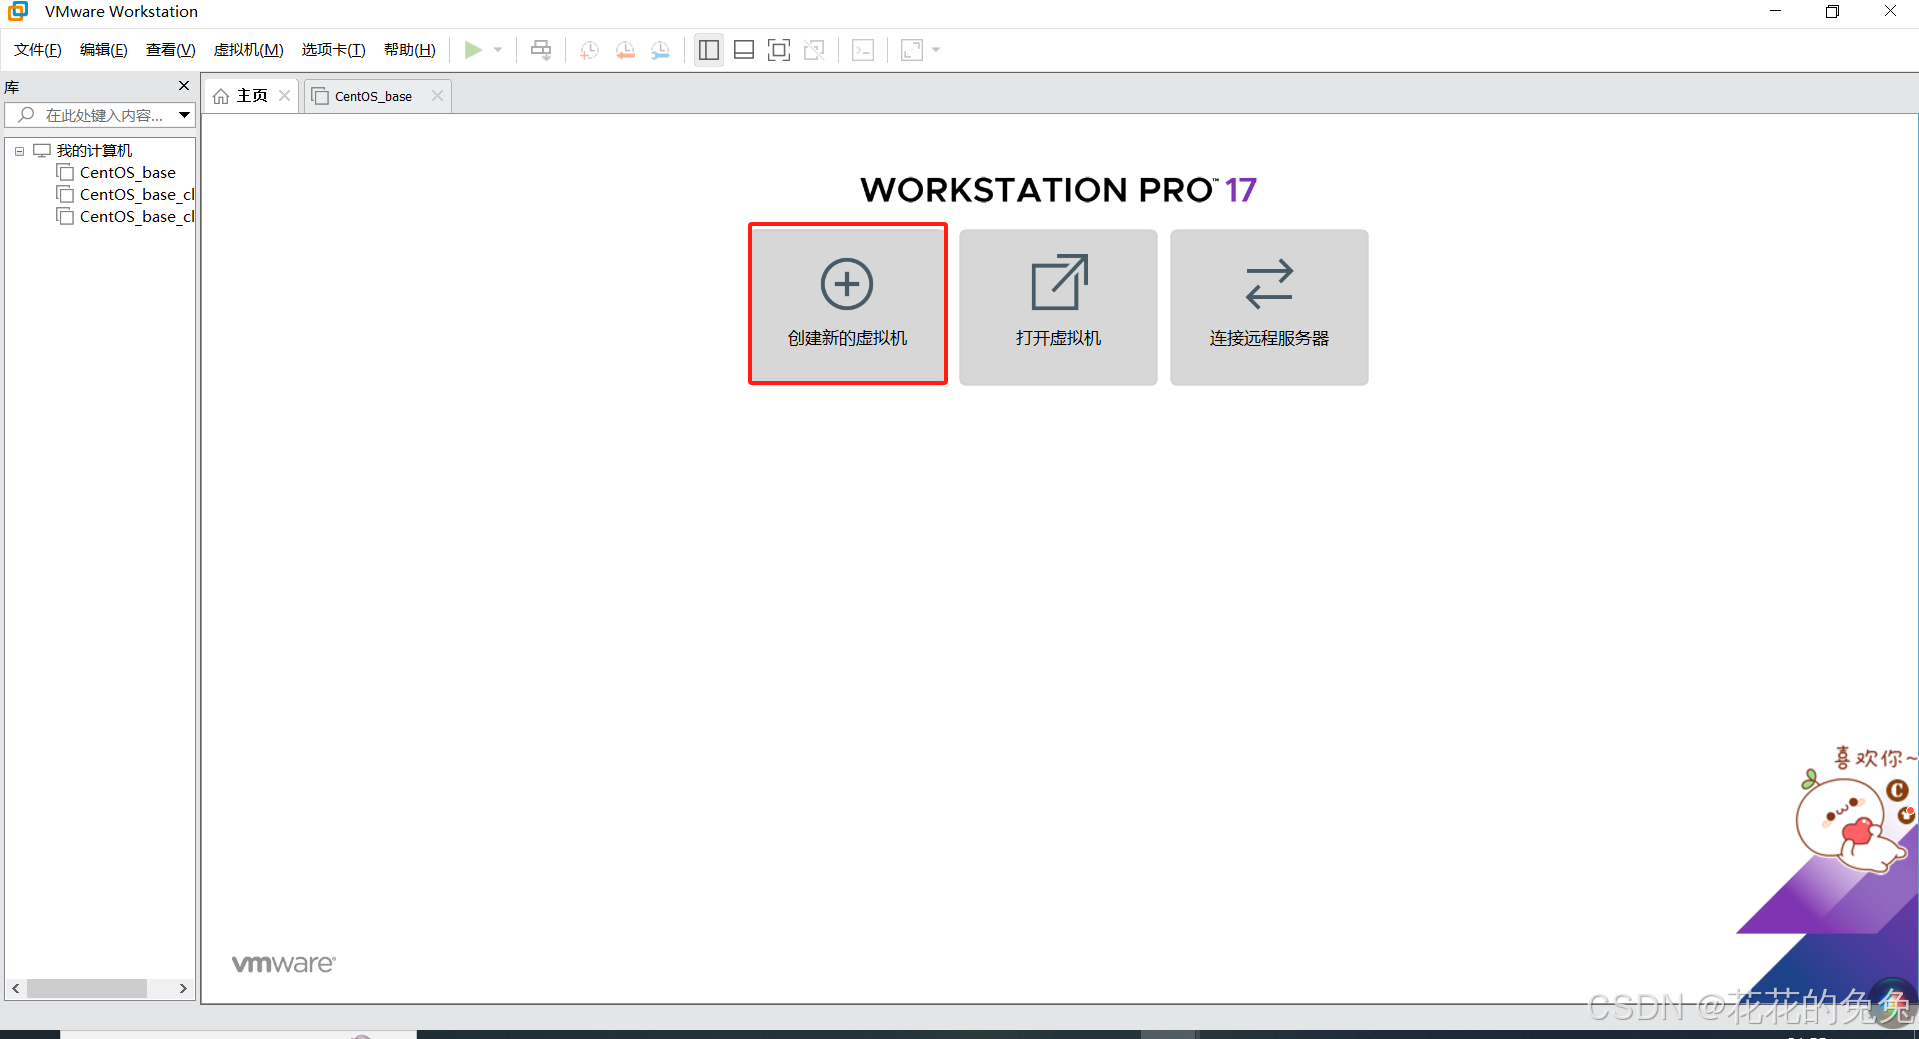Click the full screen mode icon

point(779,50)
